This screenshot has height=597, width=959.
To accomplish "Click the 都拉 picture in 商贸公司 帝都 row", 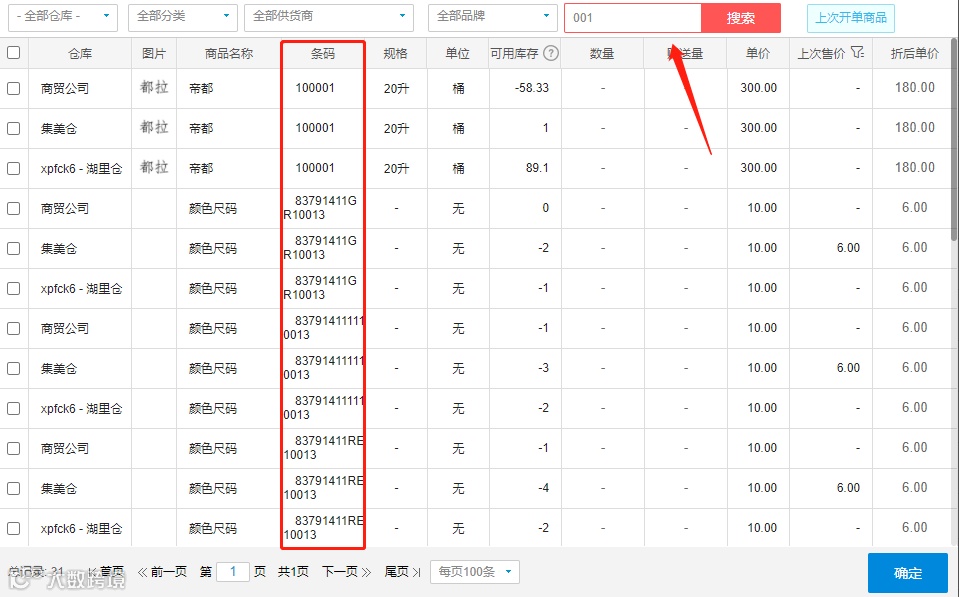I will click(154, 87).
